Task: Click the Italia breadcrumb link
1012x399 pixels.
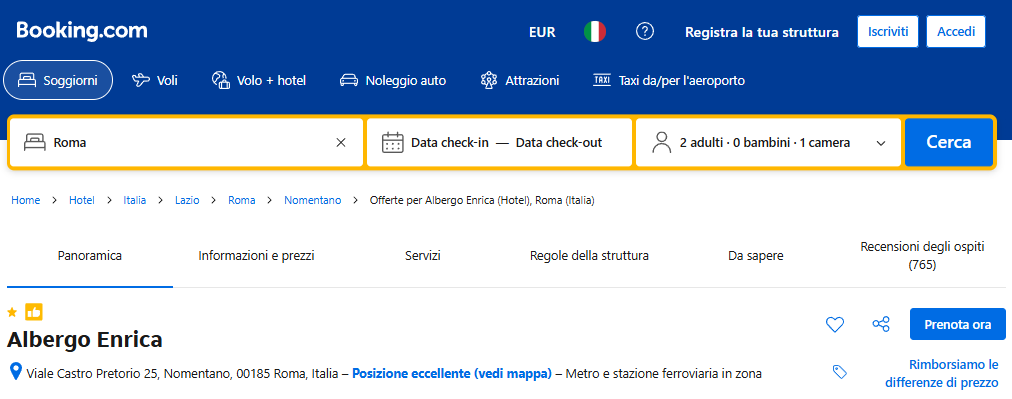Action: coord(135,200)
